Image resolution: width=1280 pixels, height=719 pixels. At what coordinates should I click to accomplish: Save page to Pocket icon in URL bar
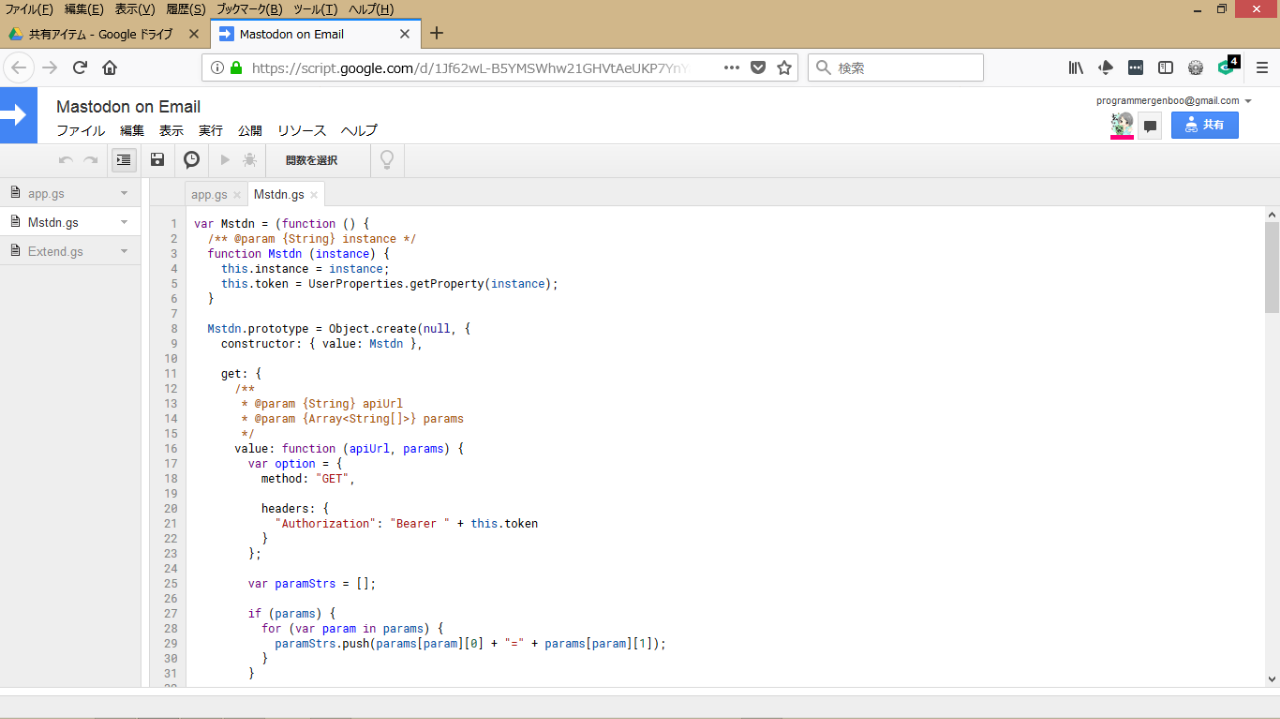tap(758, 68)
